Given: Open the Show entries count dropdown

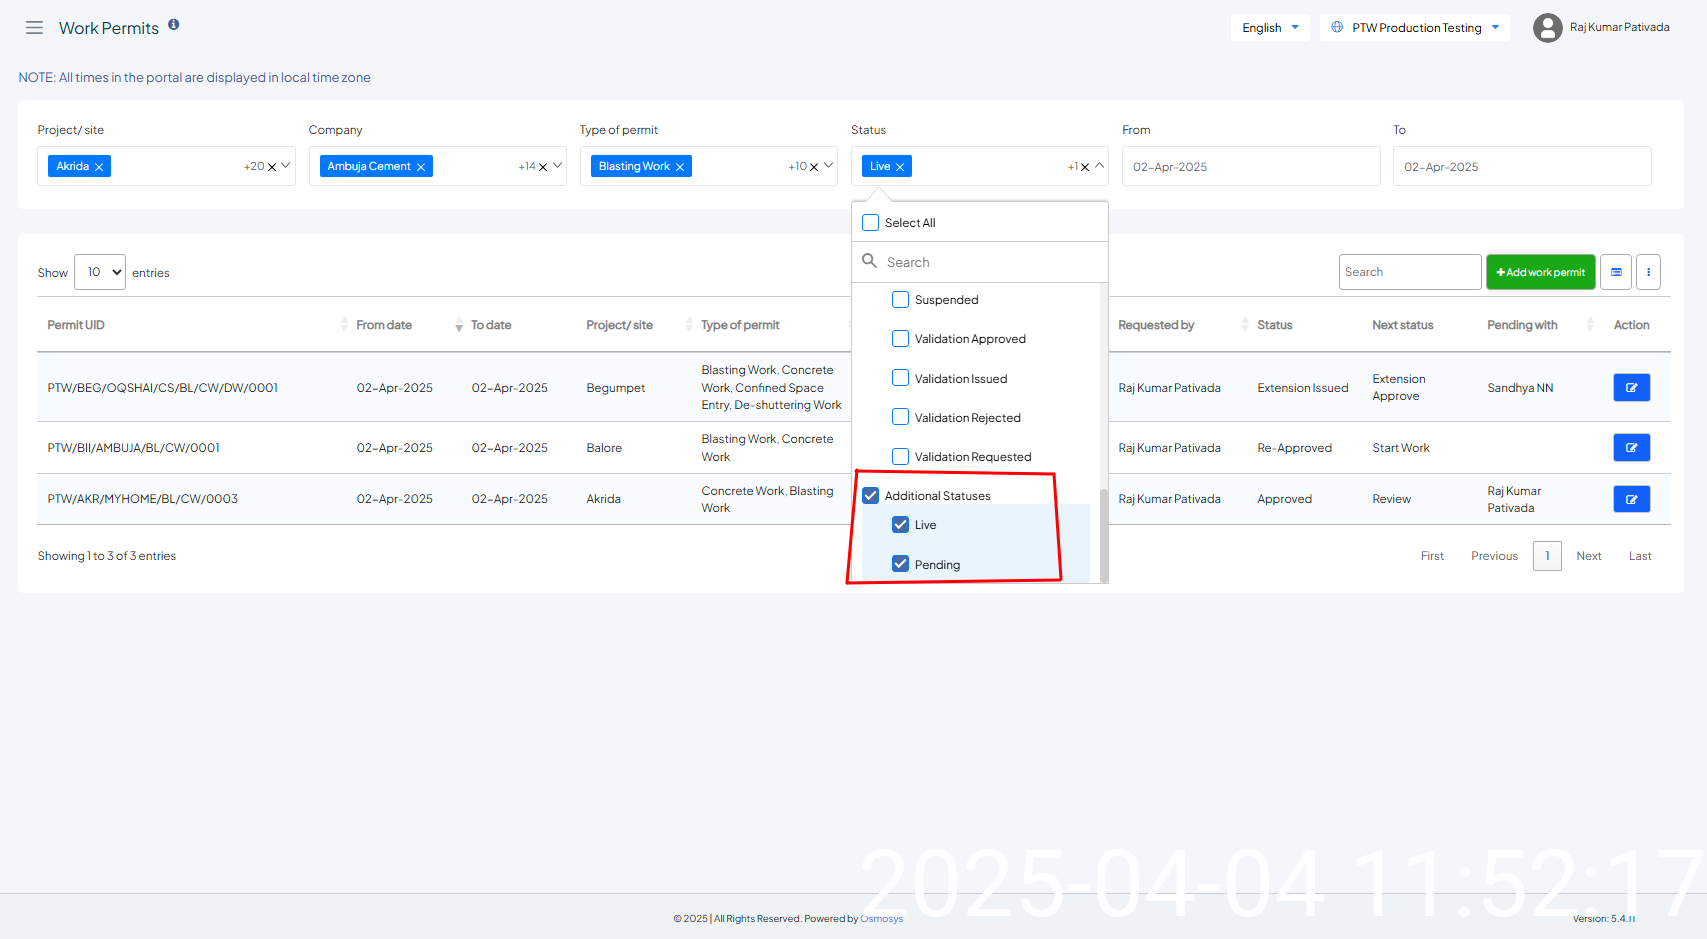Looking at the screenshot, I should pyautogui.click(x=100, y=272).
